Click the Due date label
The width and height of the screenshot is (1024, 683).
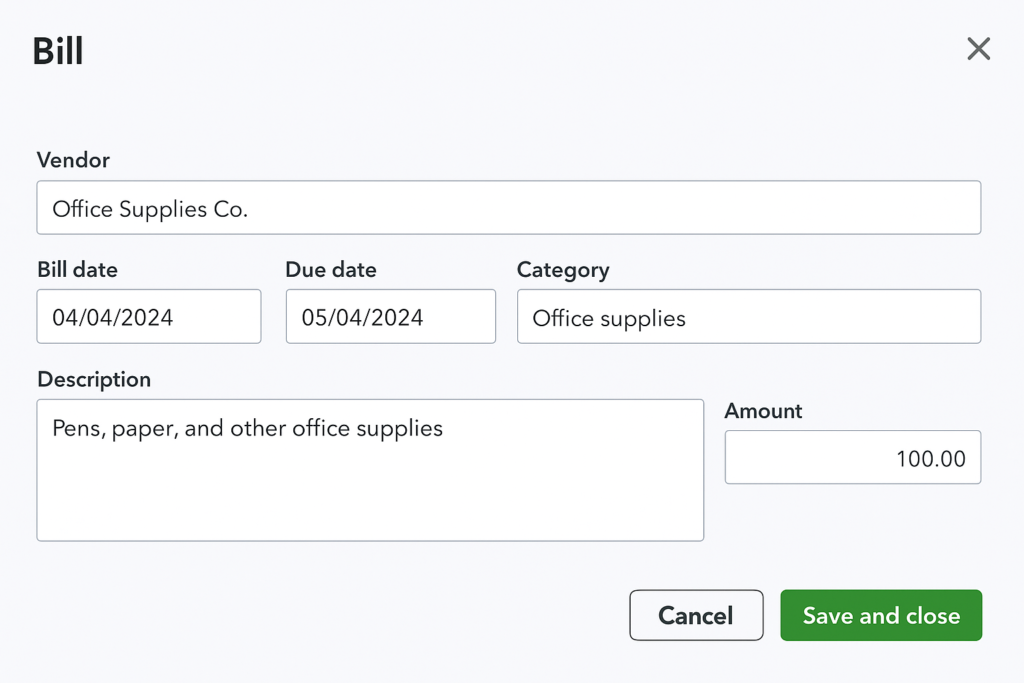pos(331,270)
